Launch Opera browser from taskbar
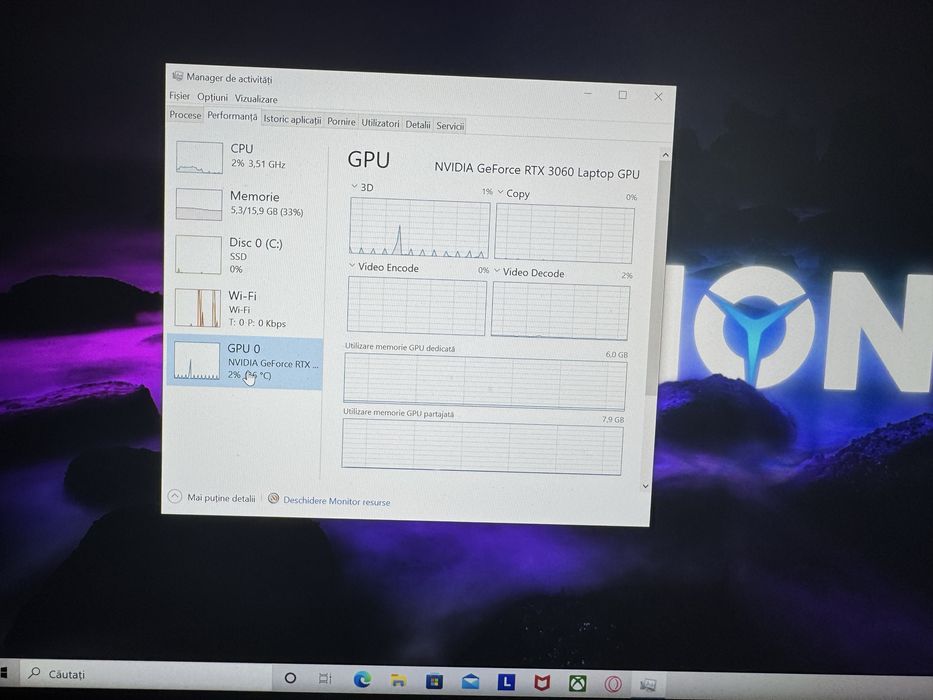Viewport: 933px width, 700px height. coord(613,684)
